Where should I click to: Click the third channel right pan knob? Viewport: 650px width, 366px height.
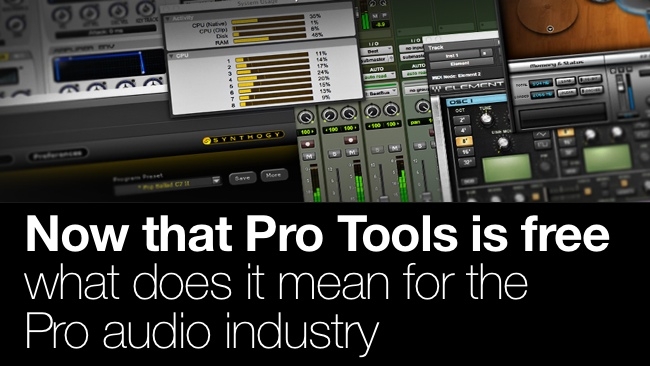point(391,109)
